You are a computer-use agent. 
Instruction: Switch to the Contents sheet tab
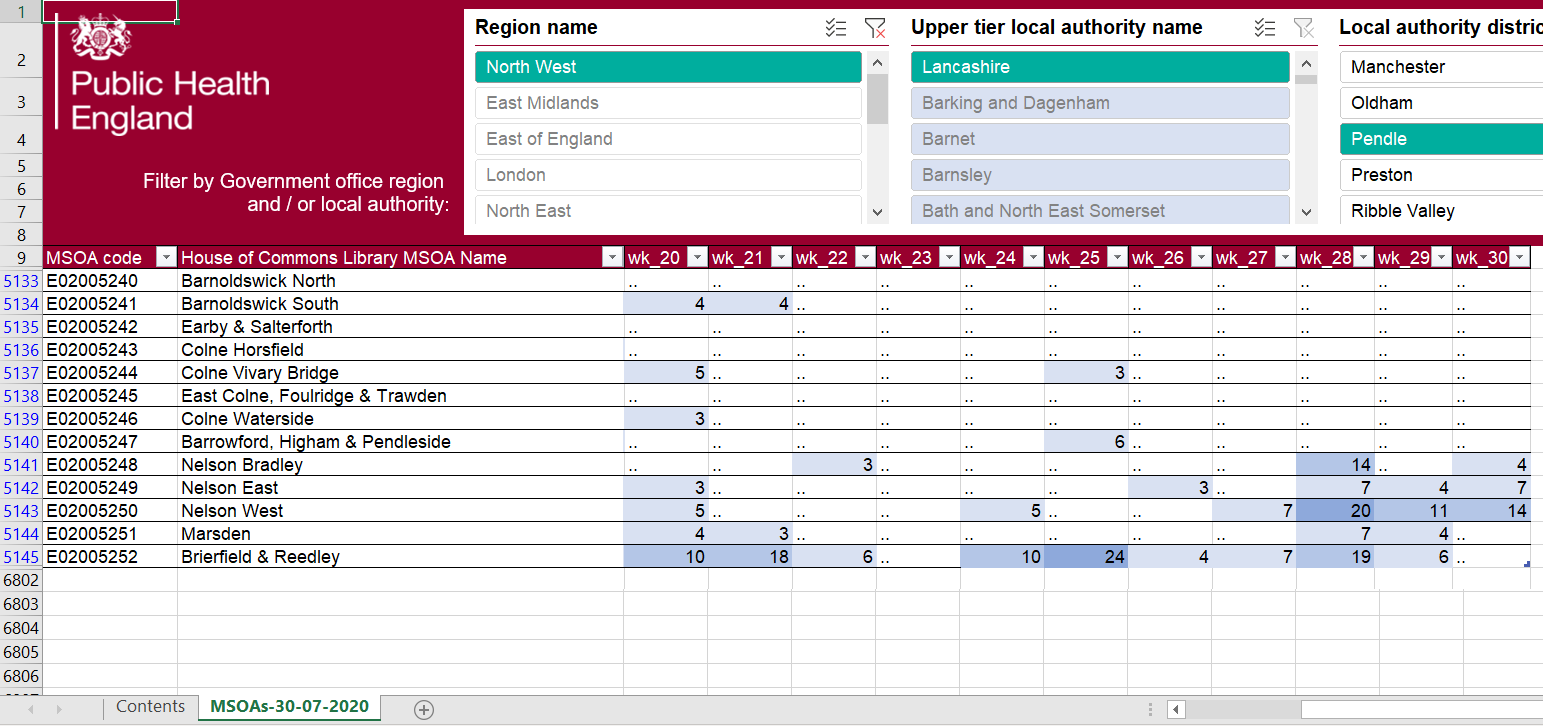pyautogui.click(x=150, y=707)
